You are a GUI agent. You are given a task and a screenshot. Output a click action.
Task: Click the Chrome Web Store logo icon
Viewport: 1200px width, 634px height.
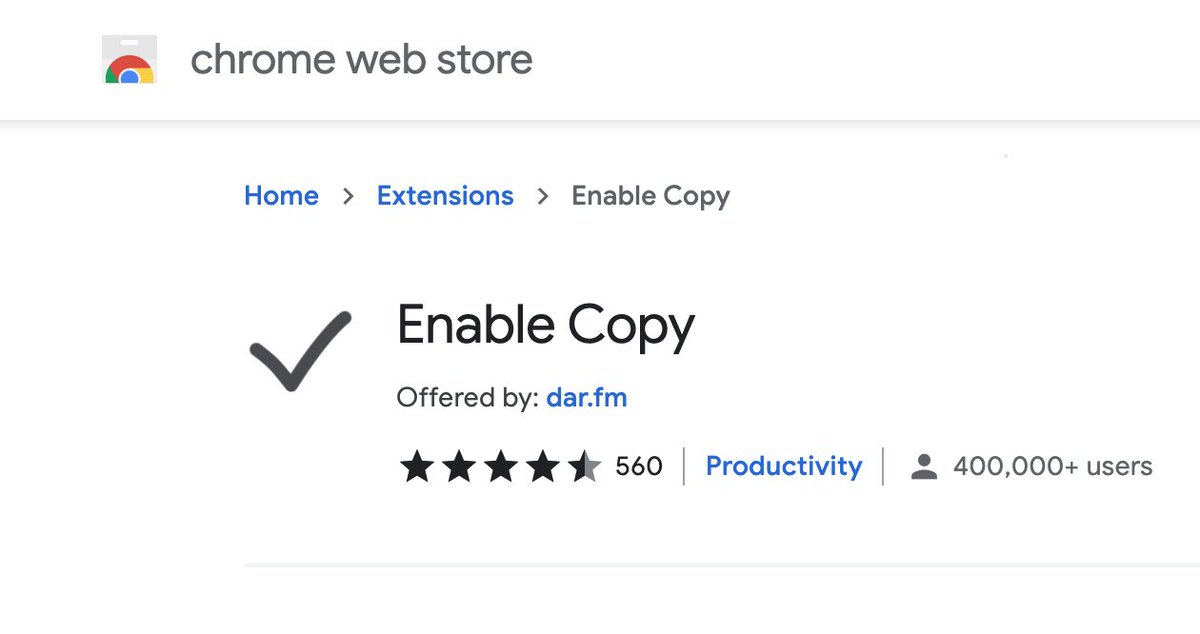[129, 60]
